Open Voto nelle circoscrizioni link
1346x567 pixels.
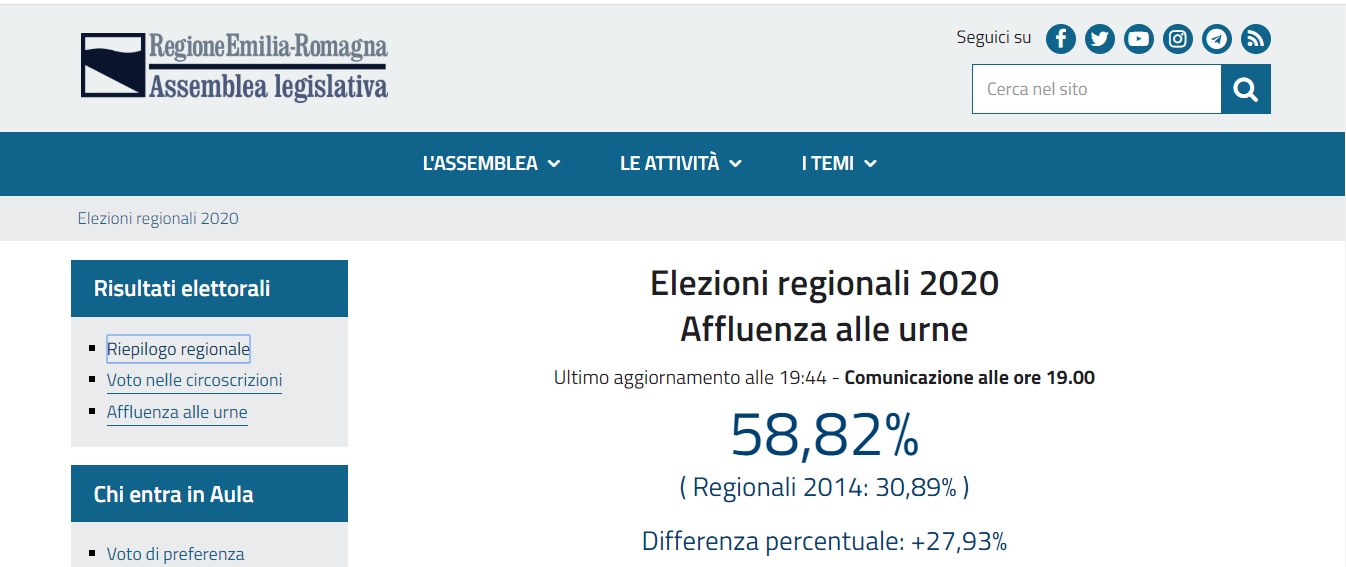[x=194, y=380]
